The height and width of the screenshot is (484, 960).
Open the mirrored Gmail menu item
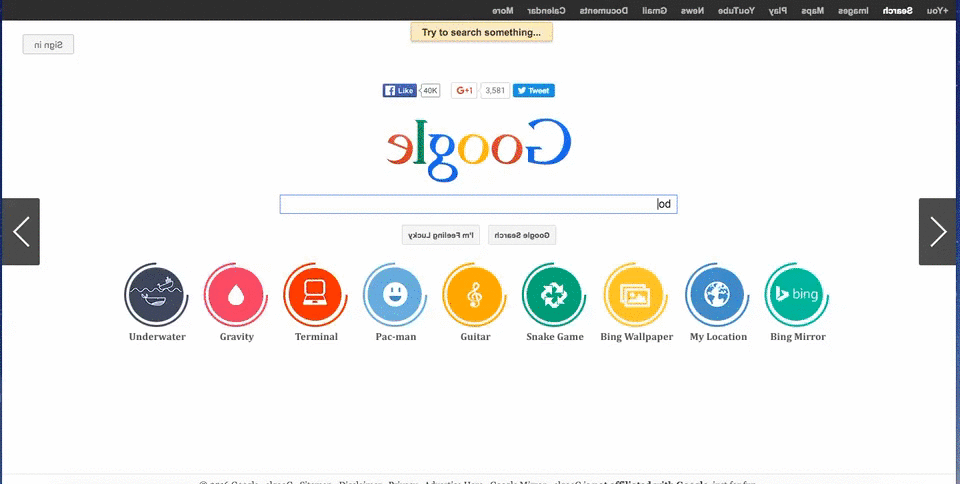point(654,10)
